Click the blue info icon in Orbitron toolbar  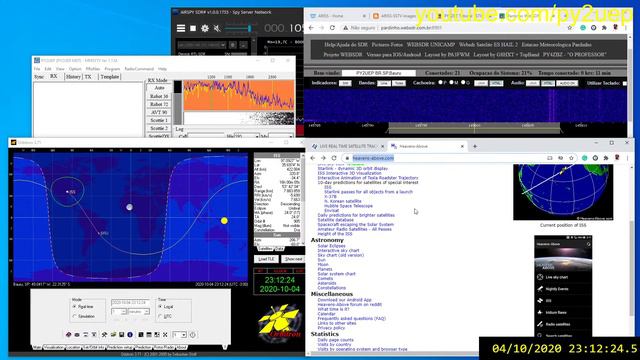coord(130,335)
